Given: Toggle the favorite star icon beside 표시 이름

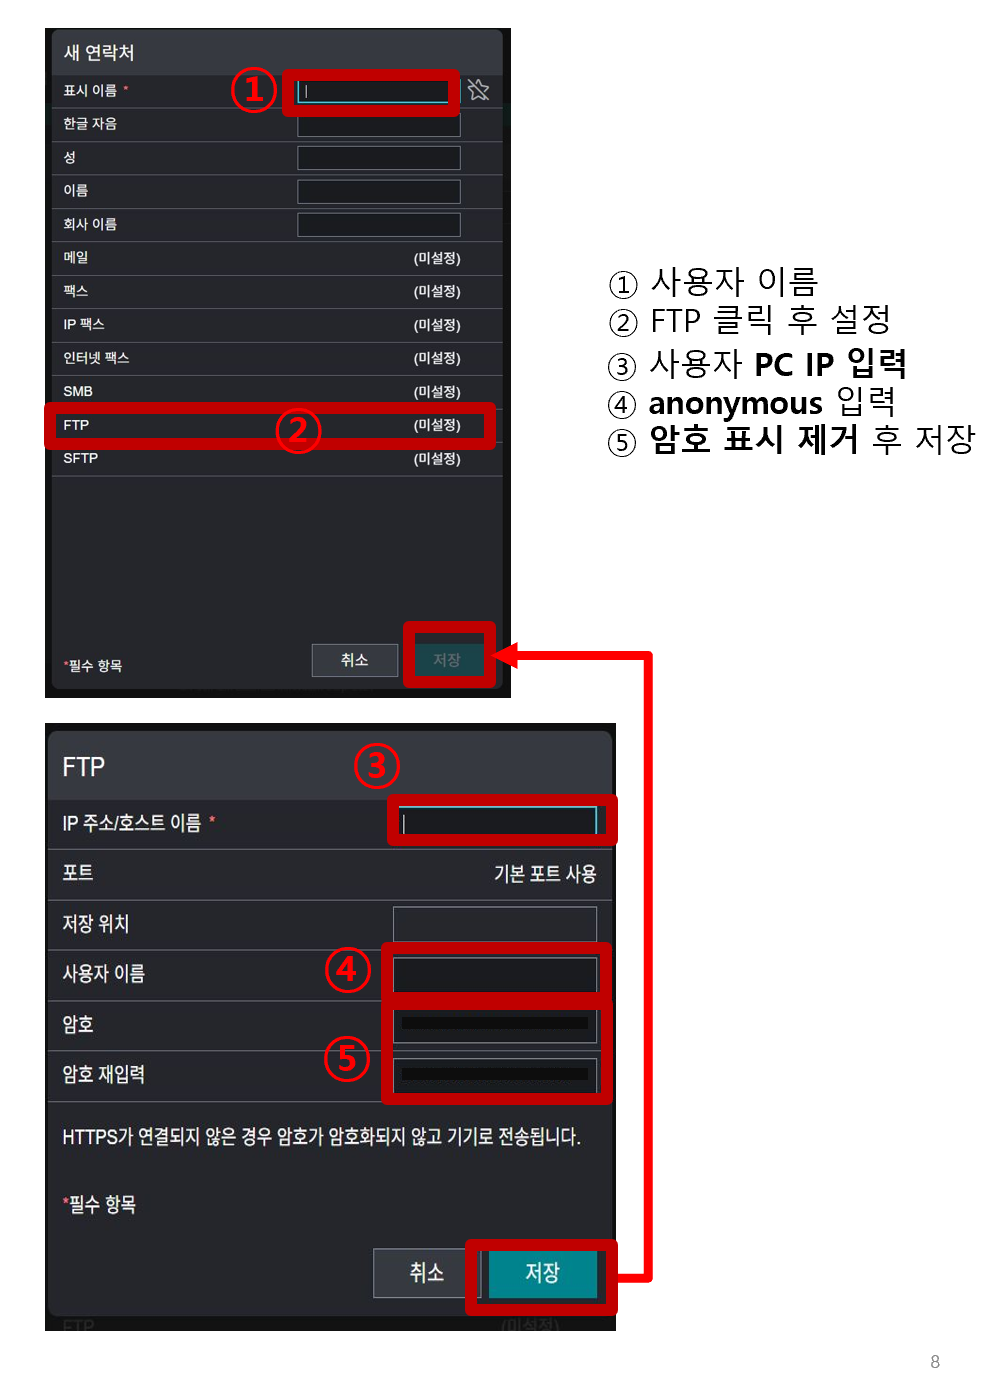Looking at the screenshot, I should pyautogui.click(x=478, y=90).
